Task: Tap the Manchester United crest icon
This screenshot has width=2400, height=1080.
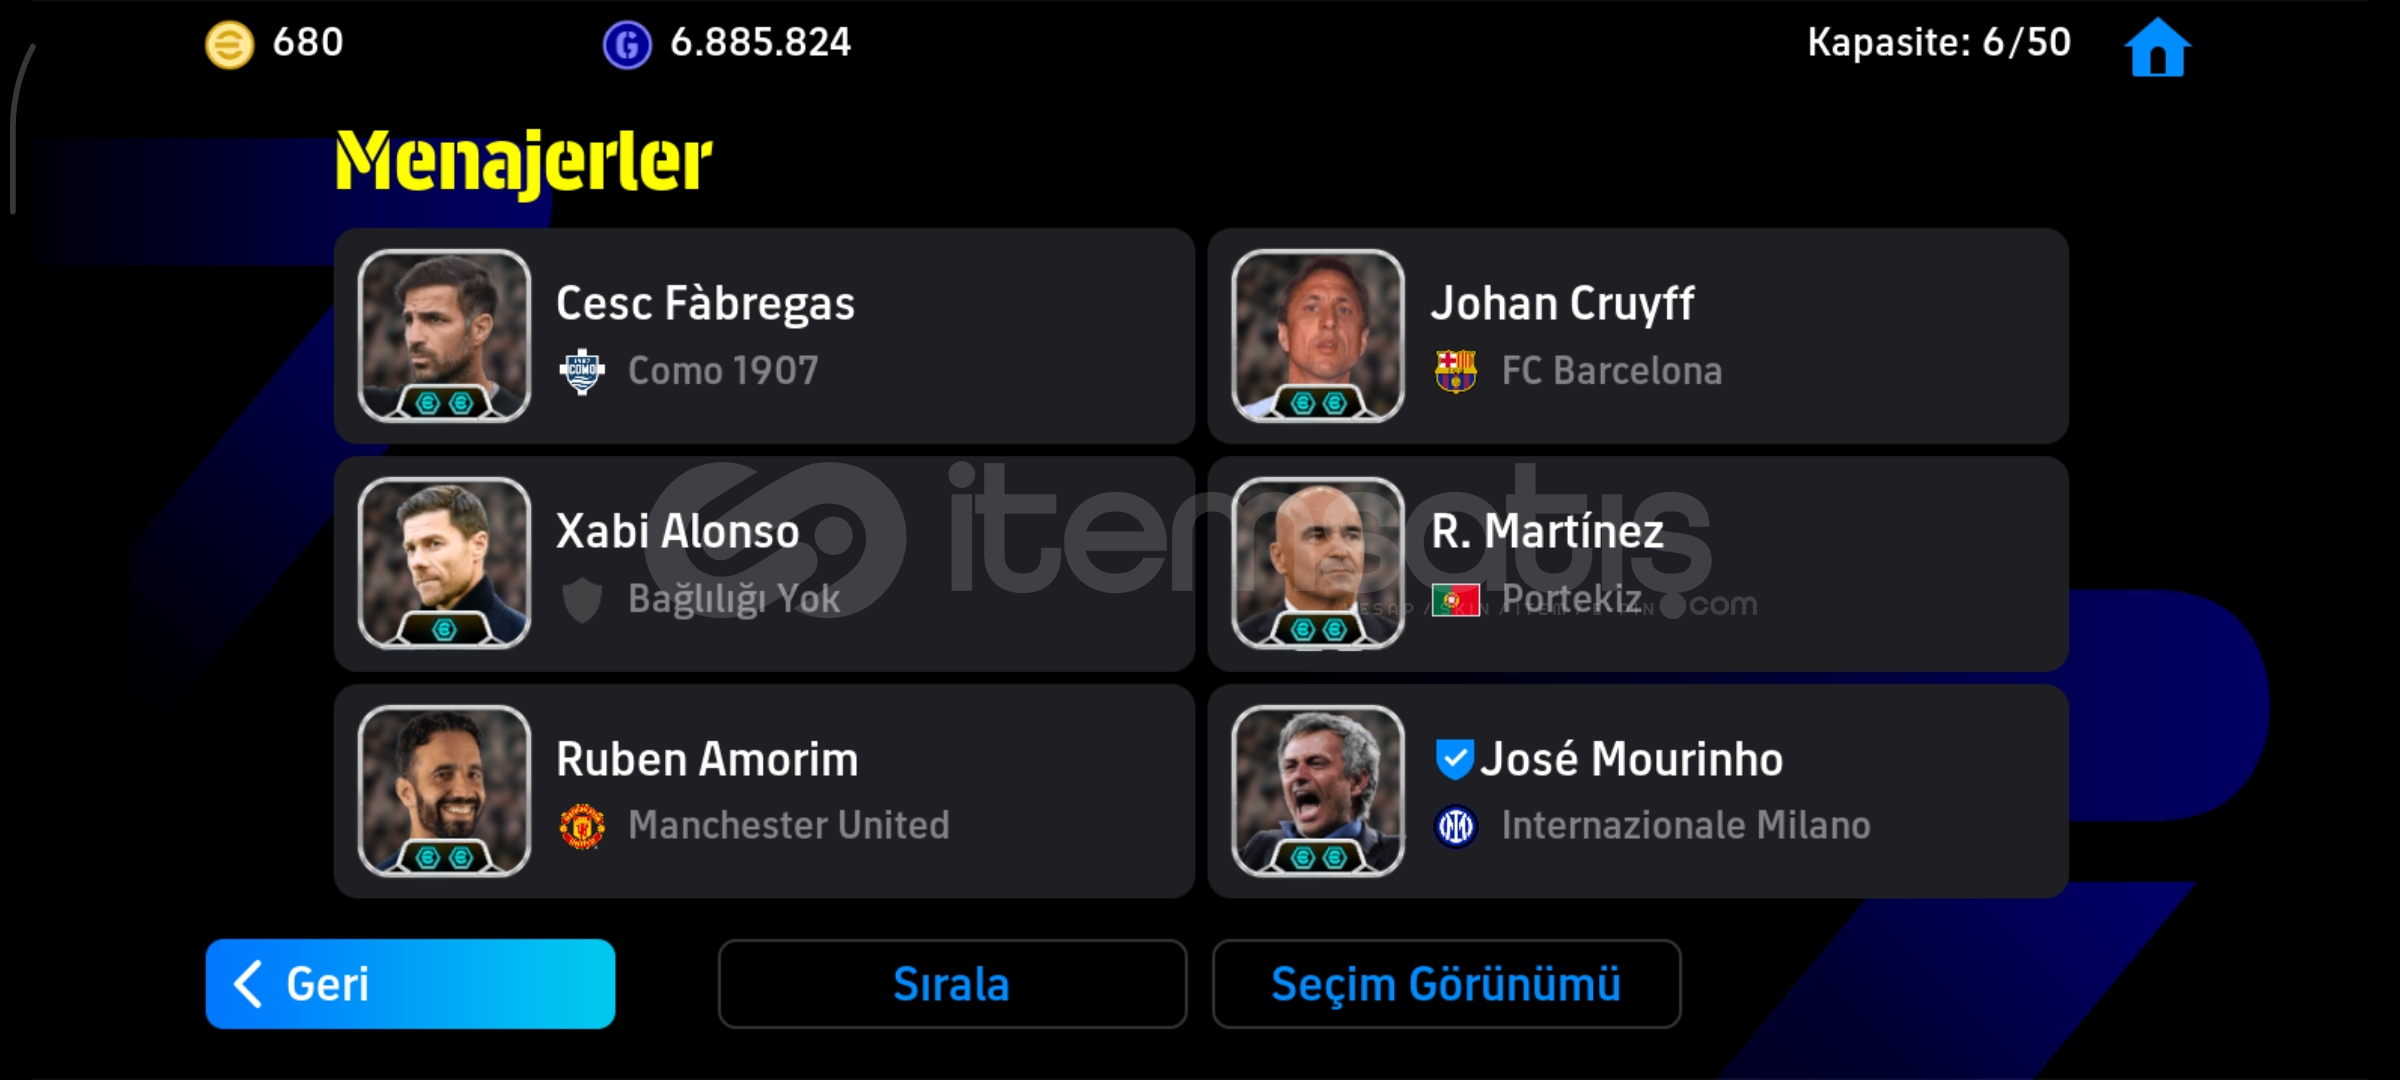Action: click(582, 826)
